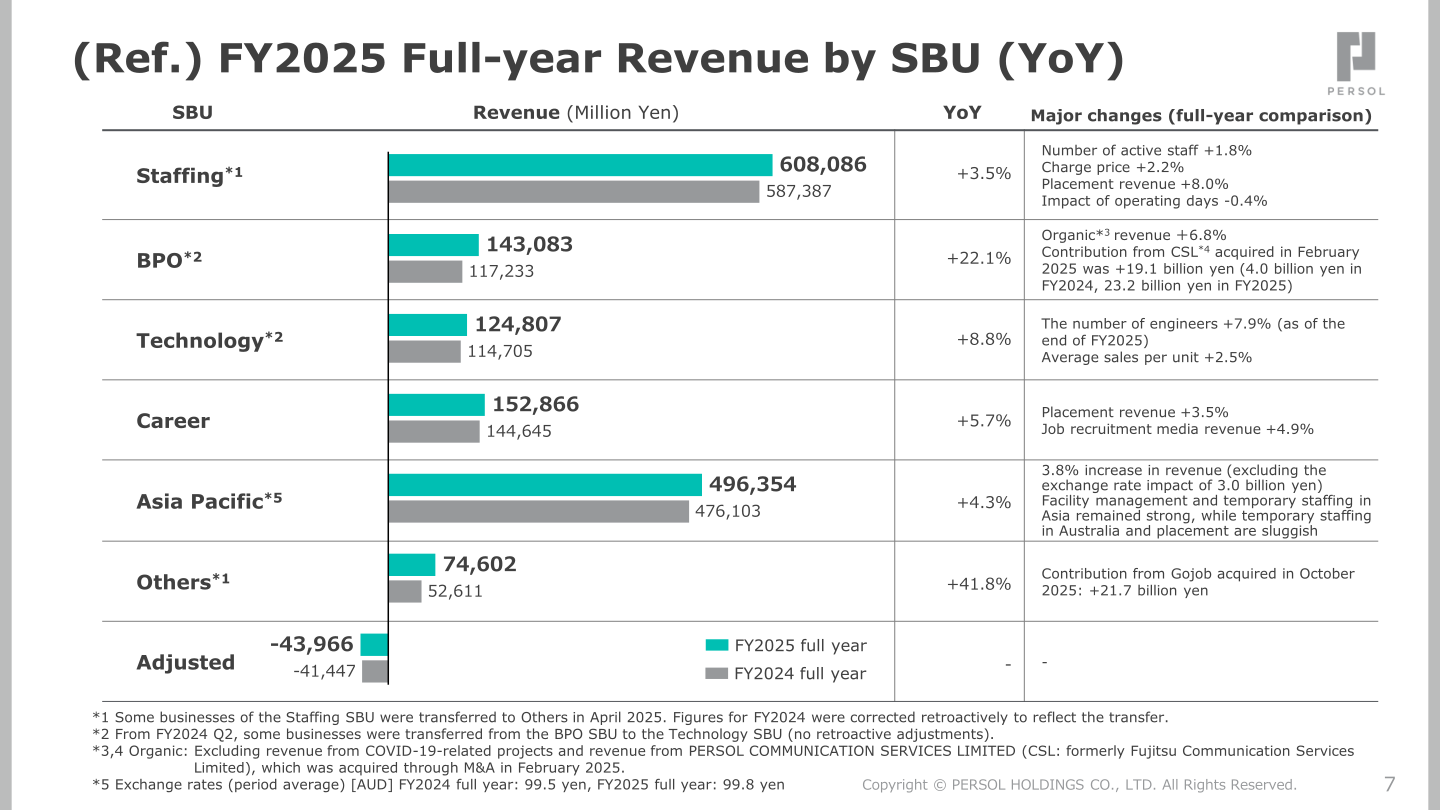Click the '+4.3%' YoY figure
The width and height of the screenshot is (1440, 810).
[984, 502]
